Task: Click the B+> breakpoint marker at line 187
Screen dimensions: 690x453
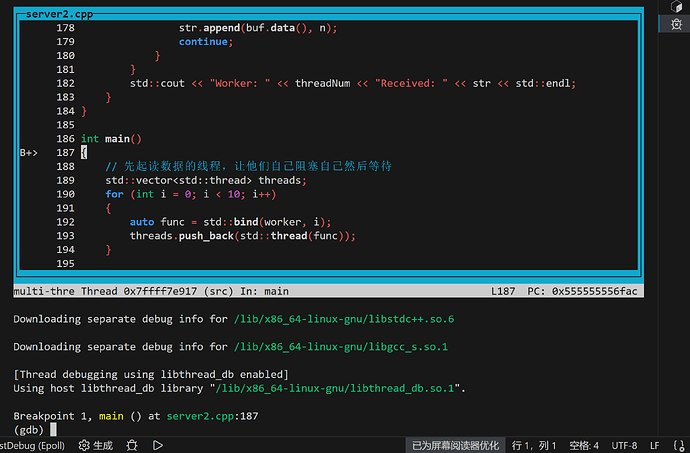Action: (29, 153)
